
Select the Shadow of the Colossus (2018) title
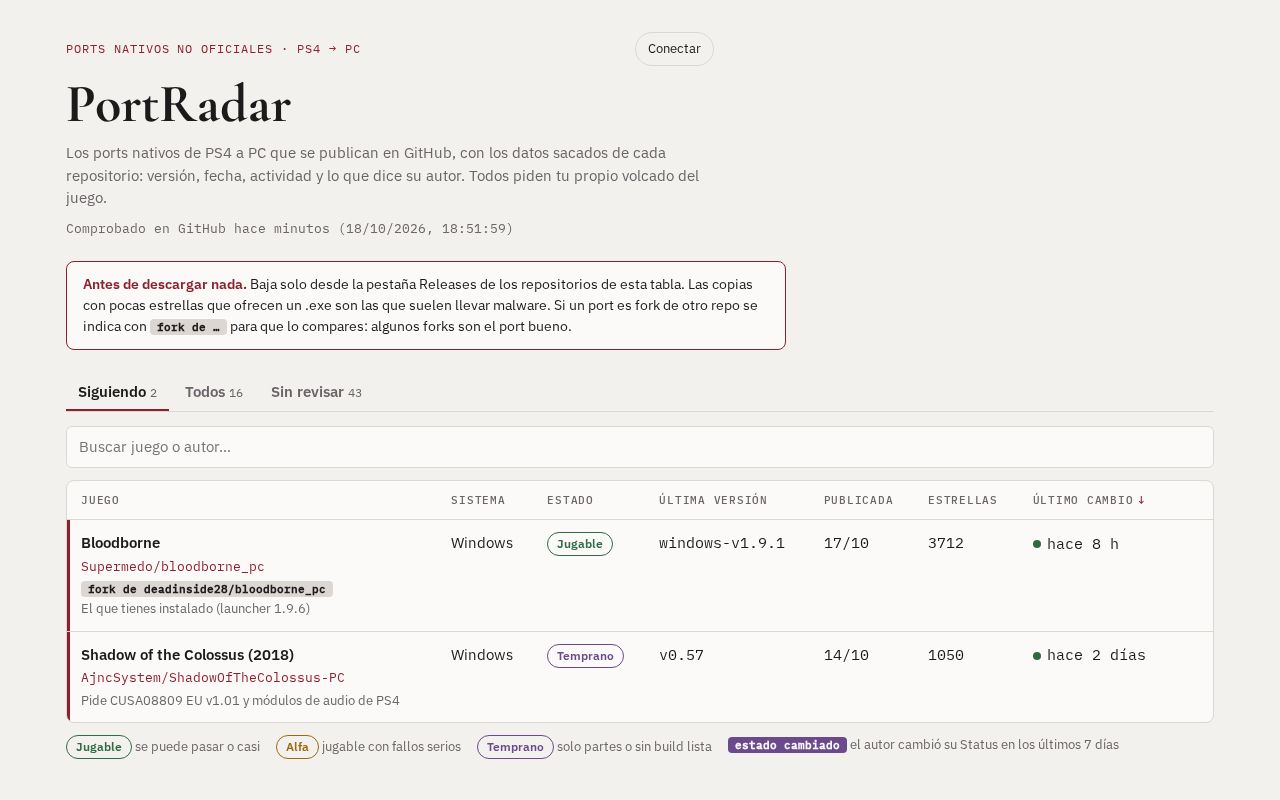pyautogui.click(x=187, y=655)
